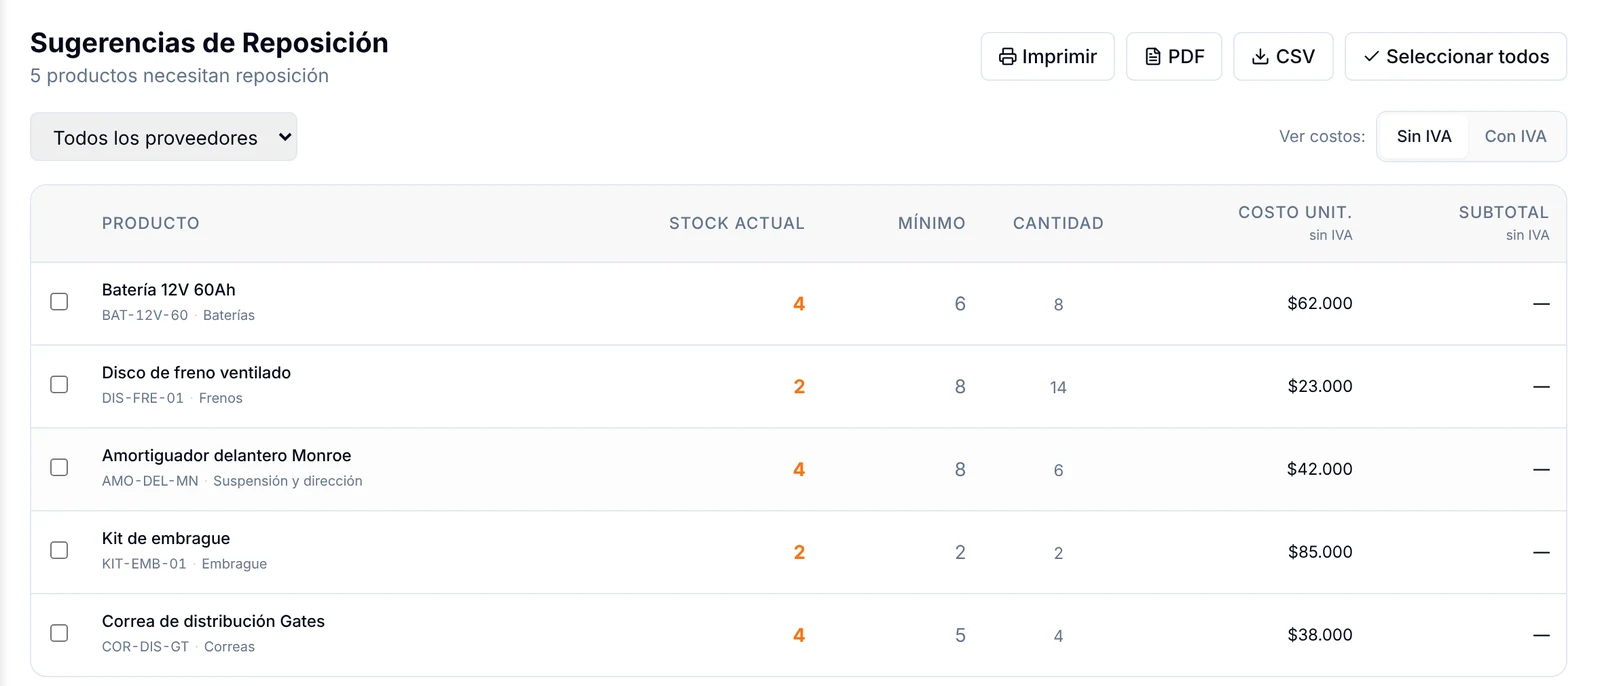Open the Todos los proveedores dropdown
This screenshot has height=686, width=1600.
pos(164,137)
